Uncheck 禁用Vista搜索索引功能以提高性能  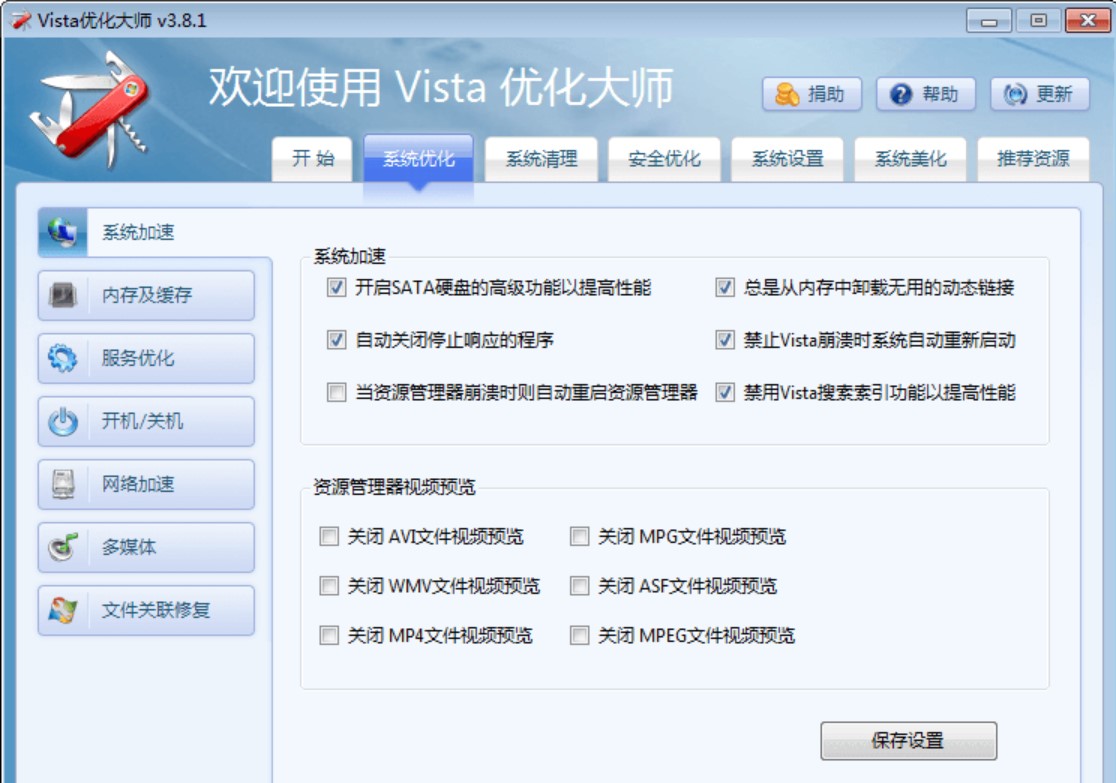725,392
